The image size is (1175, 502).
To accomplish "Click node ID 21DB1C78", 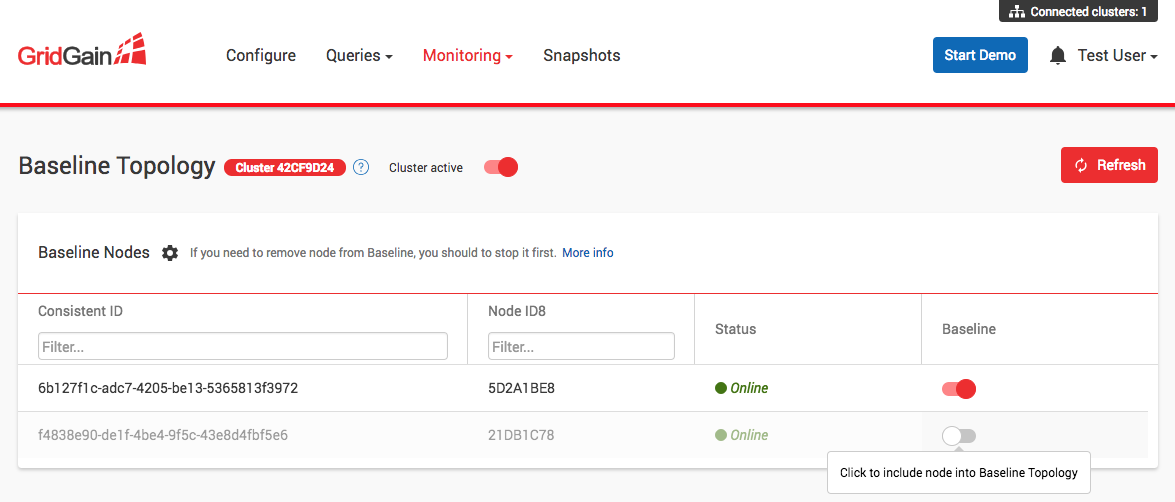I will 521,435.
